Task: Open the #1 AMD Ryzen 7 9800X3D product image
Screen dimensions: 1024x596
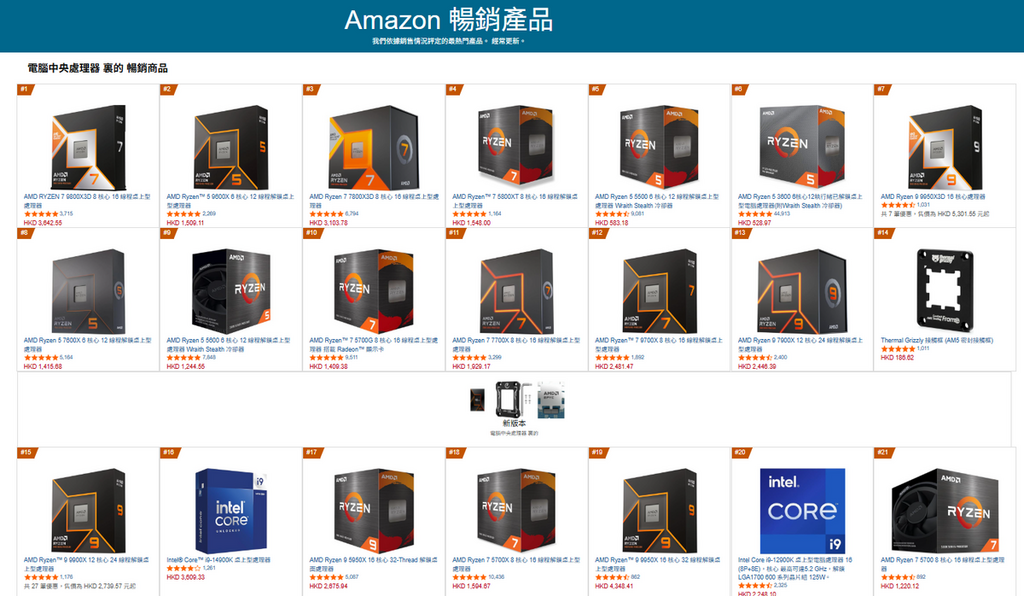Action: click(88, 148)
